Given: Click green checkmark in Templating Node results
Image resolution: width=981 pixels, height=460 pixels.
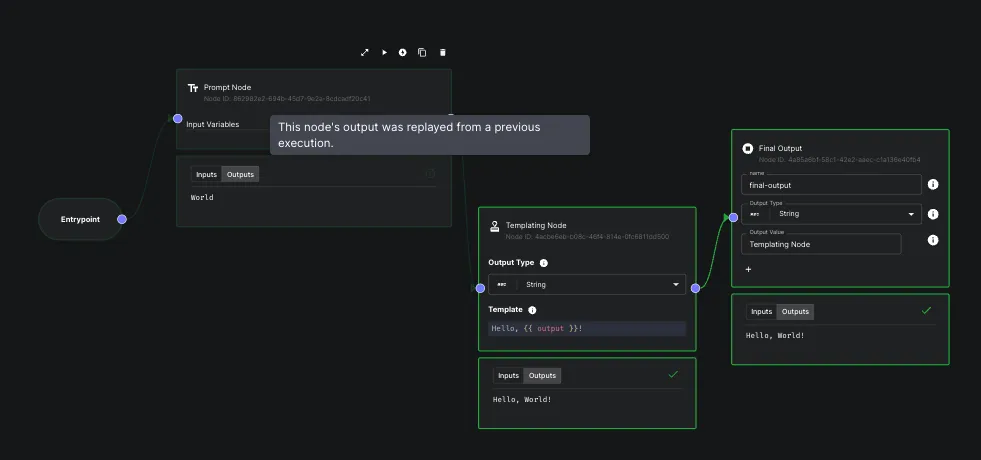Looking at the screenshot, I should [x=673, y=374].
